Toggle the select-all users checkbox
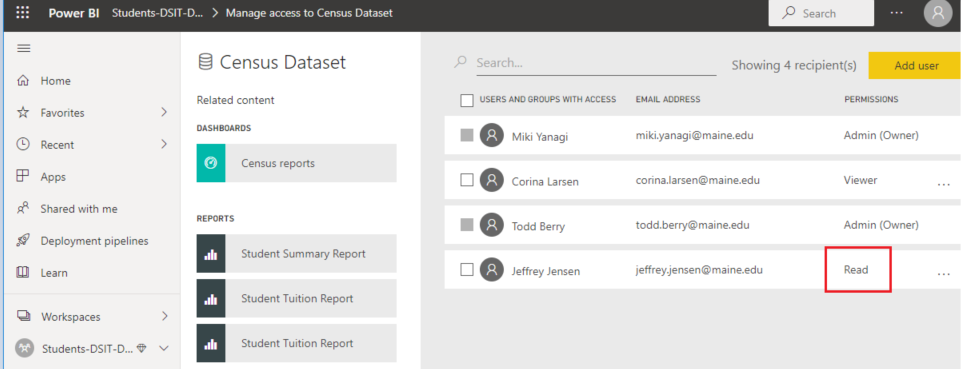This screenshot has height=369, width=961. pyautogui.click(x=467, y=100)
